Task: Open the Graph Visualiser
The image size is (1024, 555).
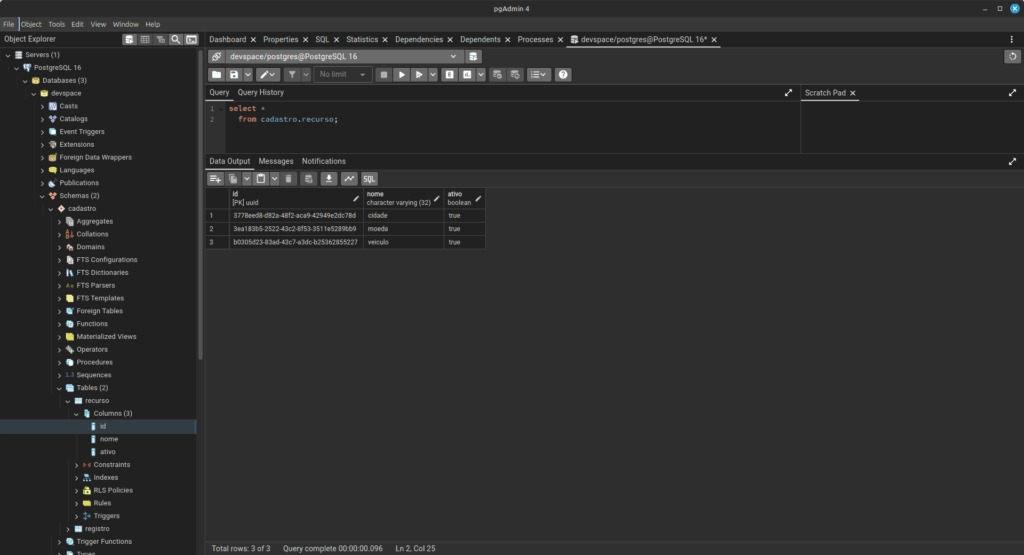Action: point(349,179)
